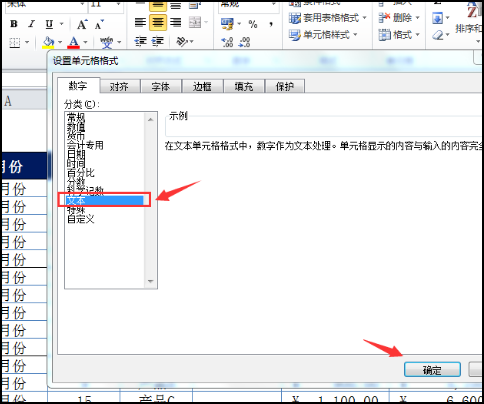This screenshot has height=404, width=484.
Task: Click the 确定 button
Action: pyautogui.click(x=432, y=370)
